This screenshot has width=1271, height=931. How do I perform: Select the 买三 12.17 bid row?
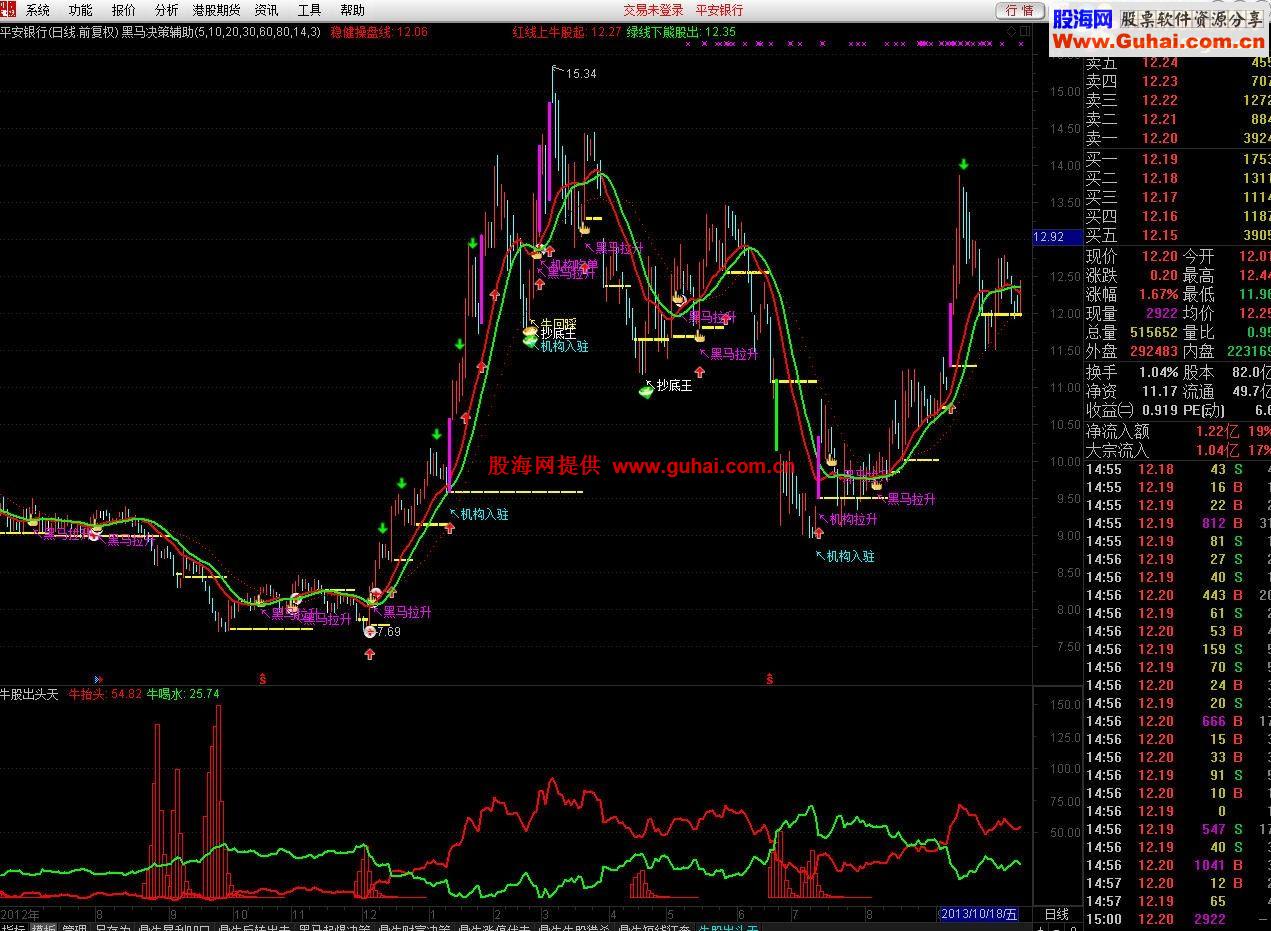(x=1178, y=197)
